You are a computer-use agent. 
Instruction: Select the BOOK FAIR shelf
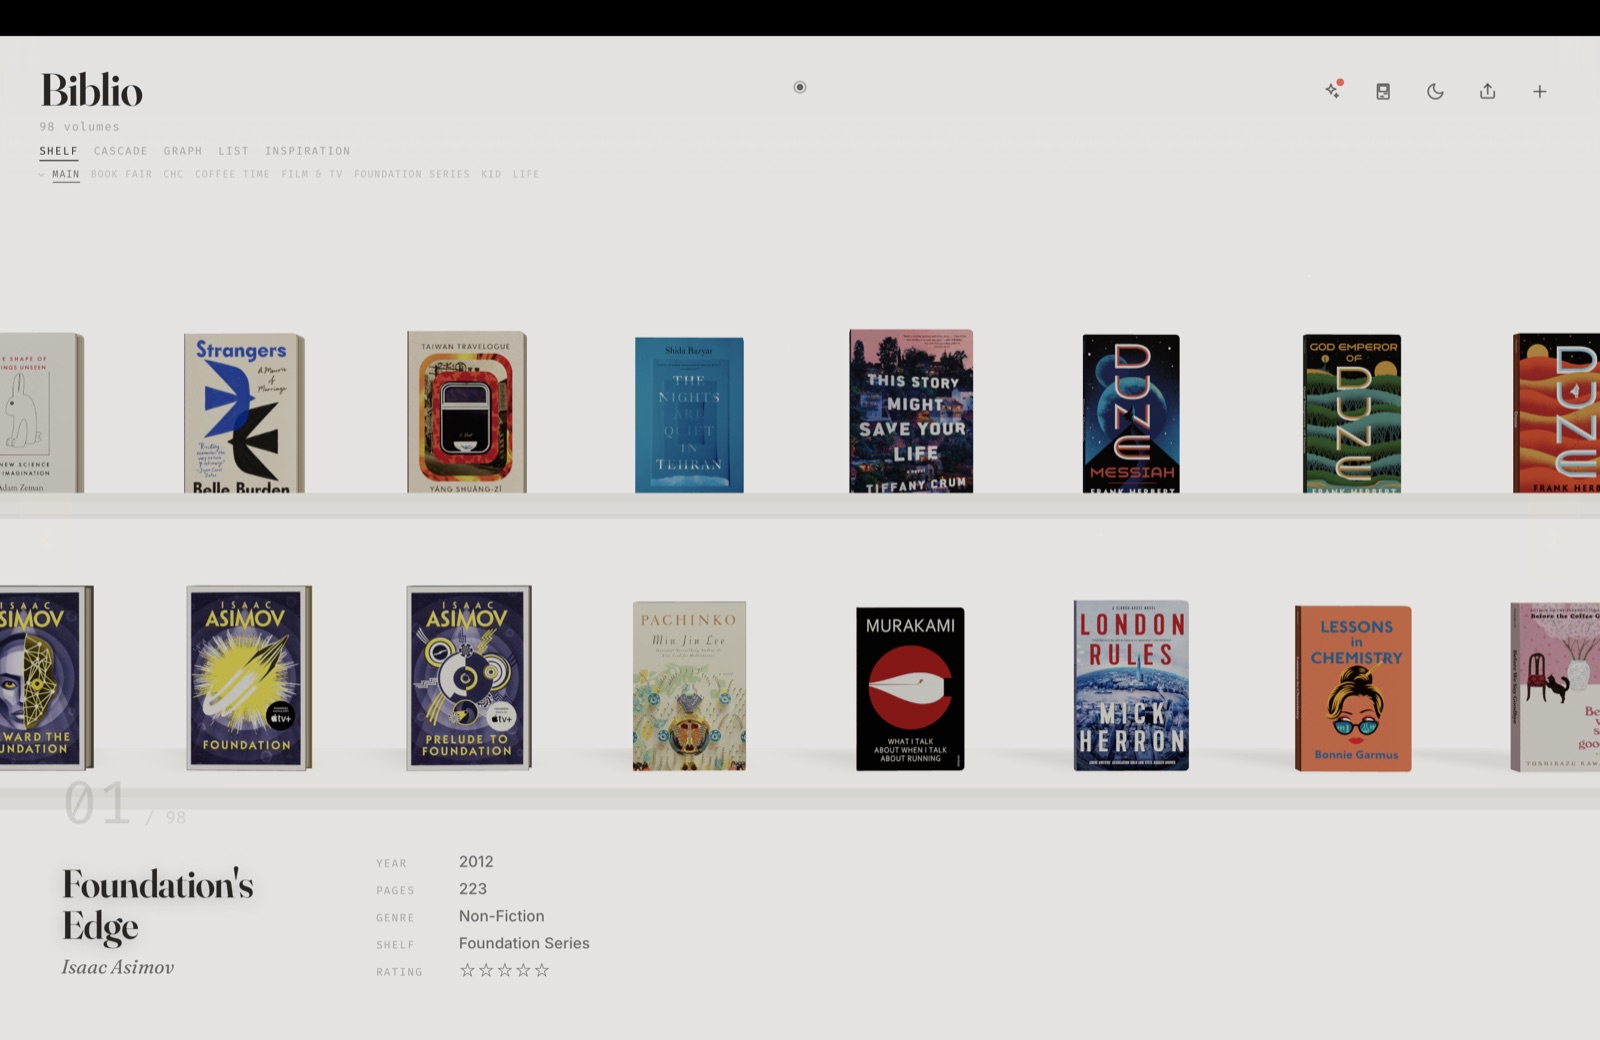[x=121, y=174]
